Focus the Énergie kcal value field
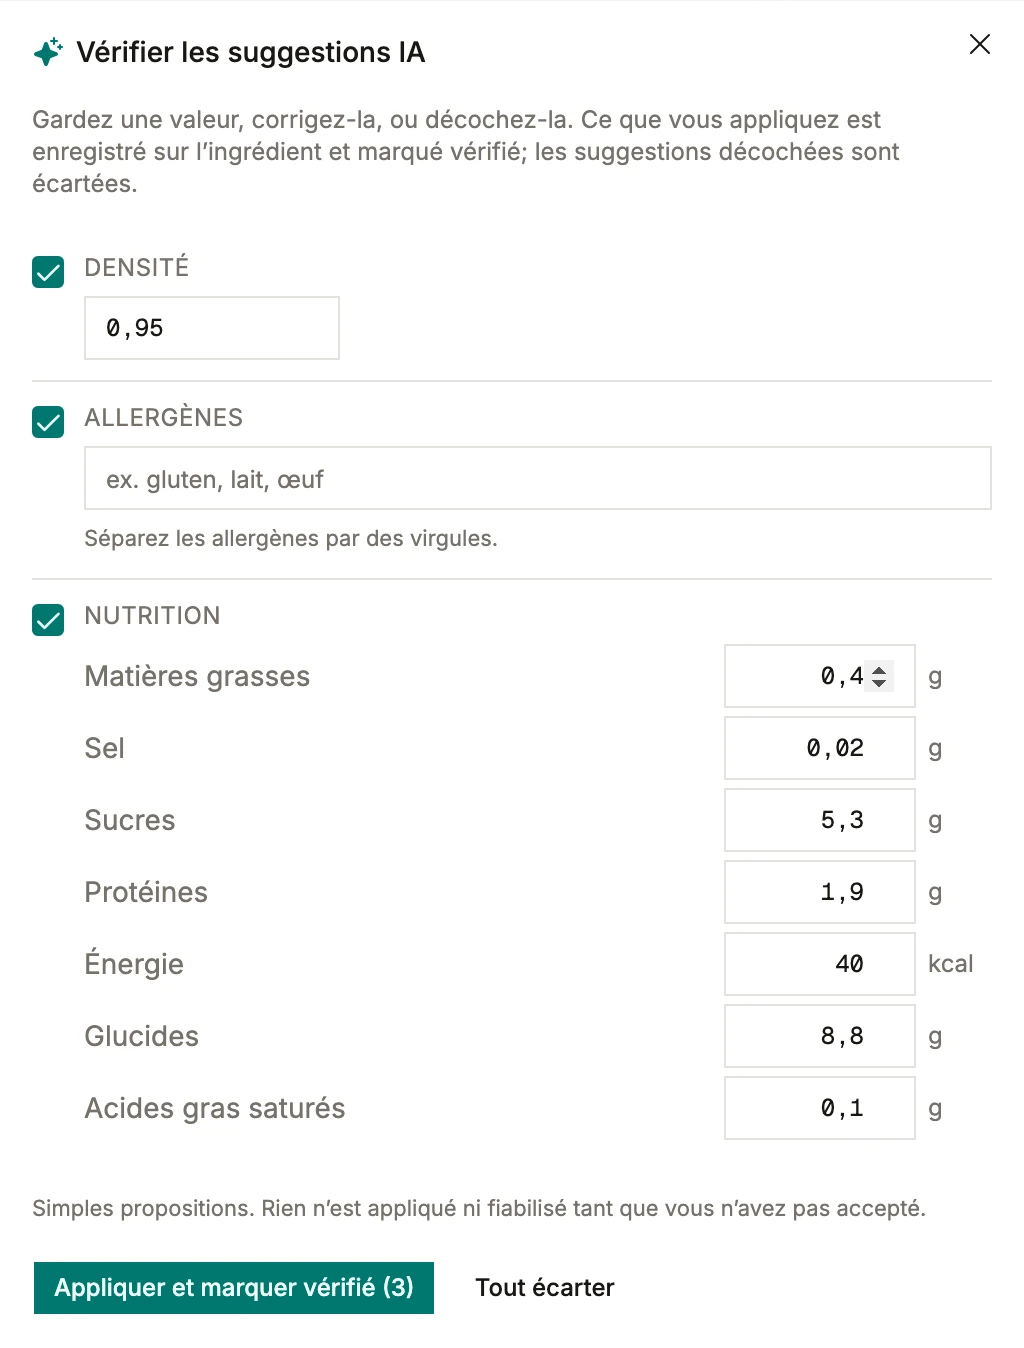This screenshot has width=1024, height=1348. pyautogui.click(x=820, y=964)
